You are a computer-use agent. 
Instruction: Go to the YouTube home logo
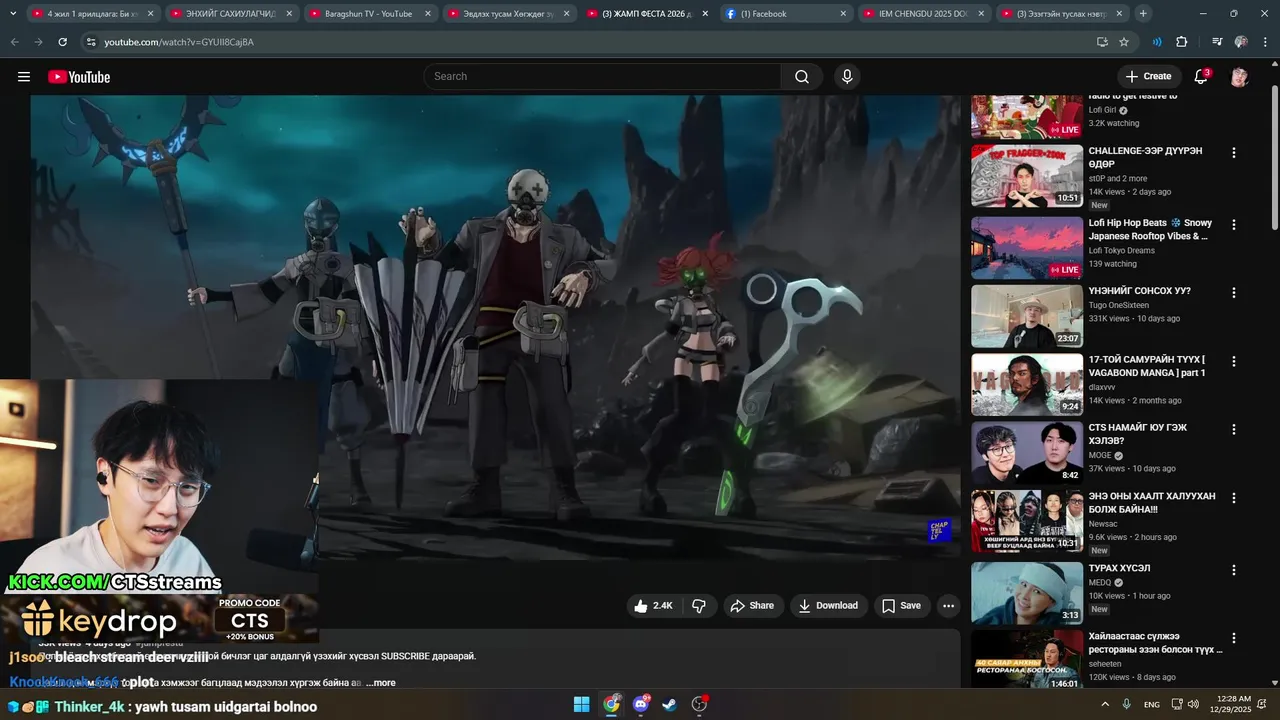(79, 77)
